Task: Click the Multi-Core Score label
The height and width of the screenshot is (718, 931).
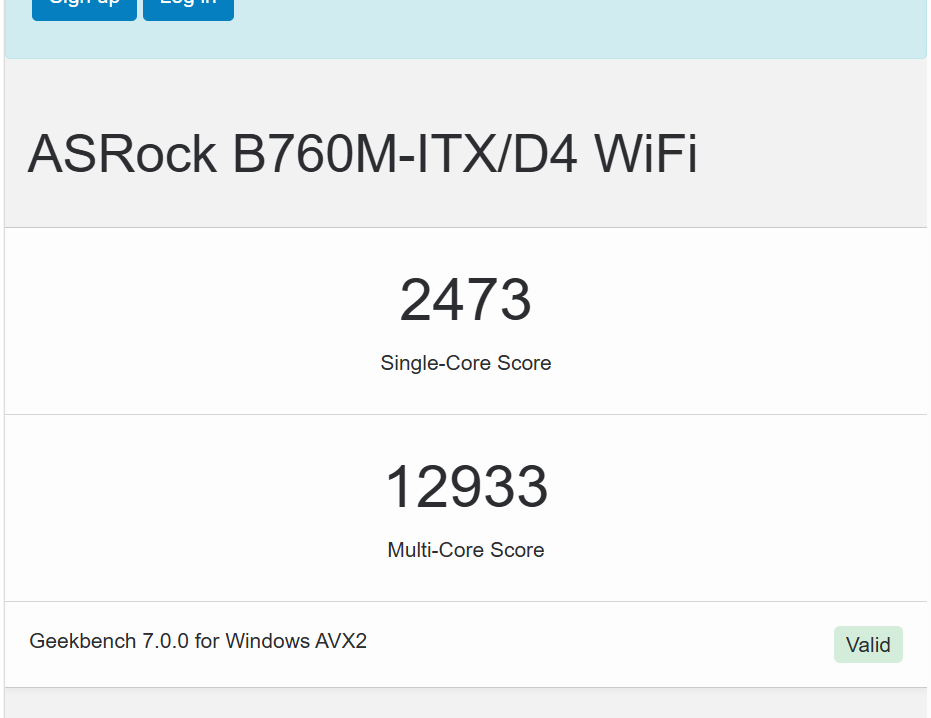Action: pyautogui.click(x=466, y=550)
